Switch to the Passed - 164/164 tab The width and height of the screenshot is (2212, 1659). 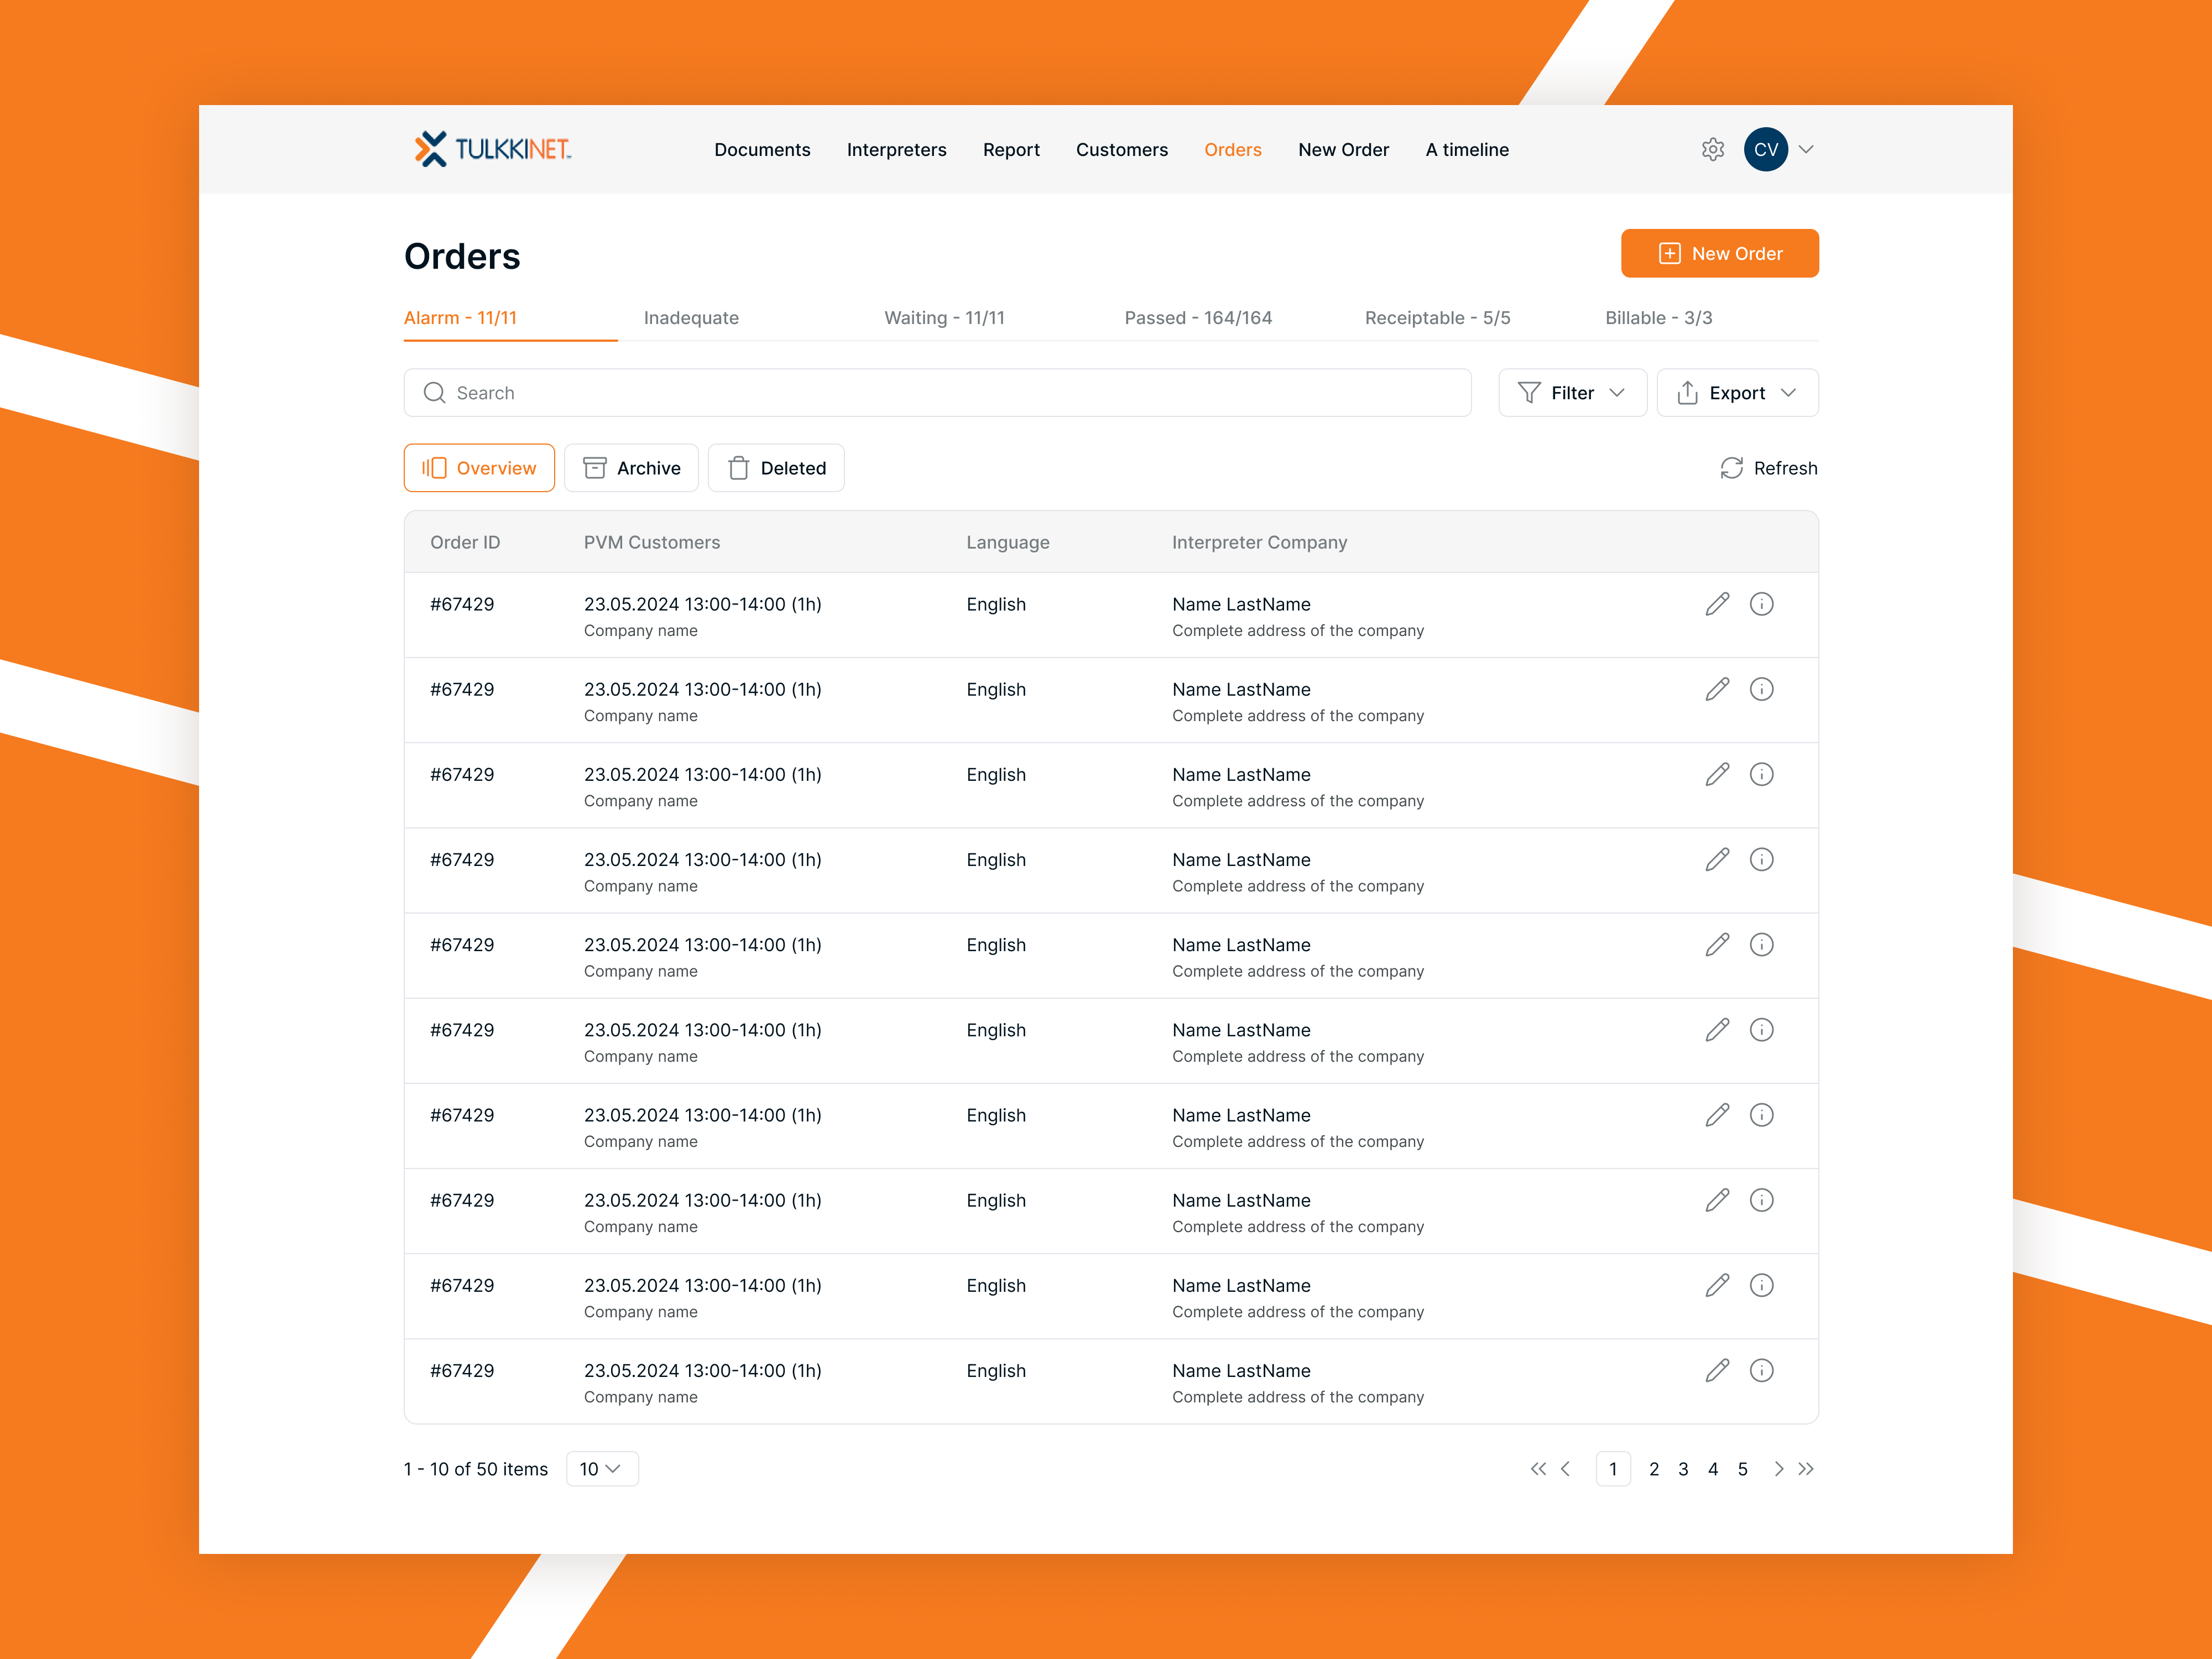click(x=1197, y=317)
